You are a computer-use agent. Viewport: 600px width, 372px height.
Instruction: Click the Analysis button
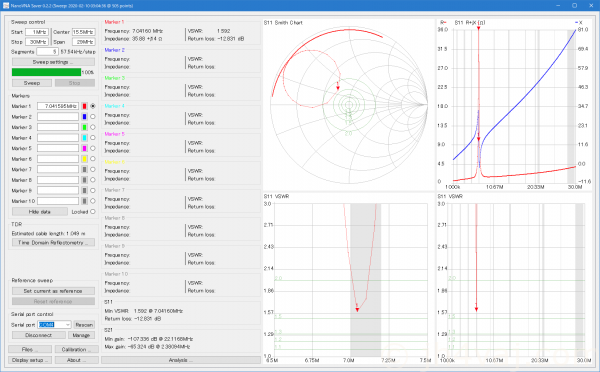[x=181, y=360]
